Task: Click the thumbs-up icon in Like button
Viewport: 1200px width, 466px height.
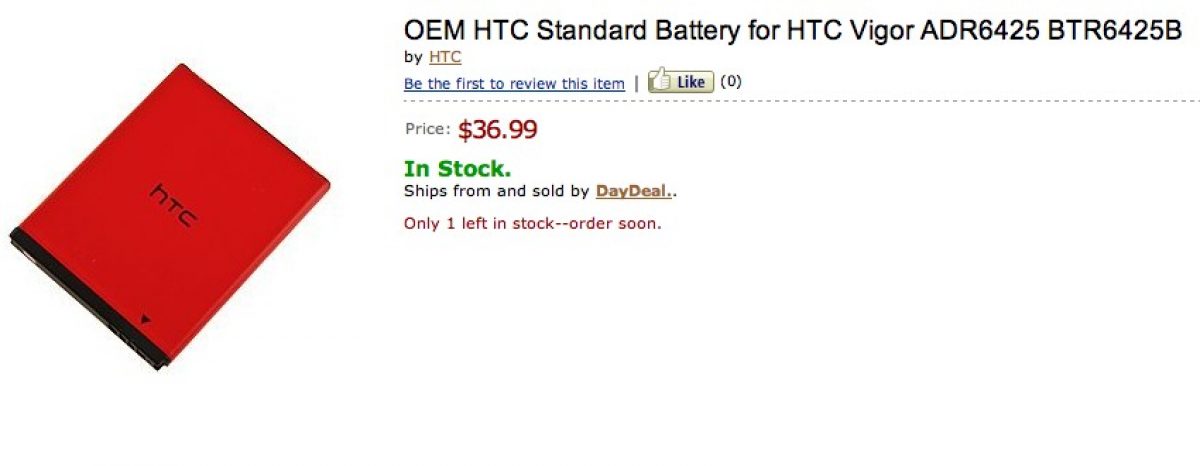Action: 661,81
